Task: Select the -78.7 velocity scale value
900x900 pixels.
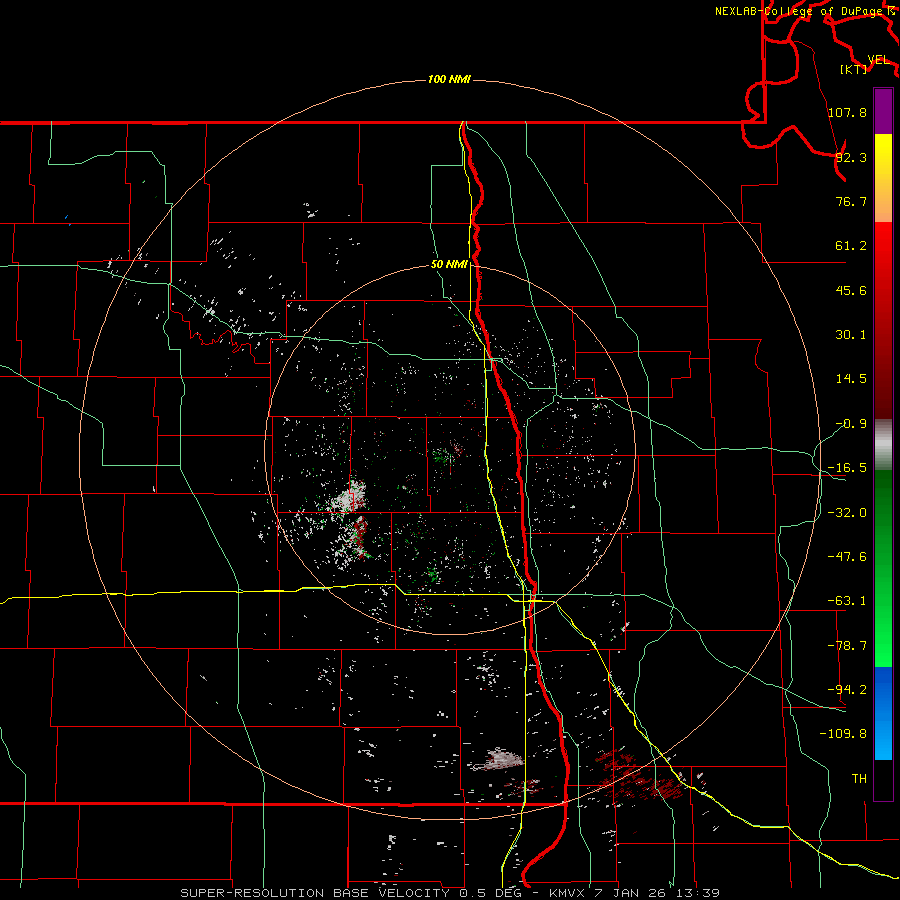Action: 847,646
